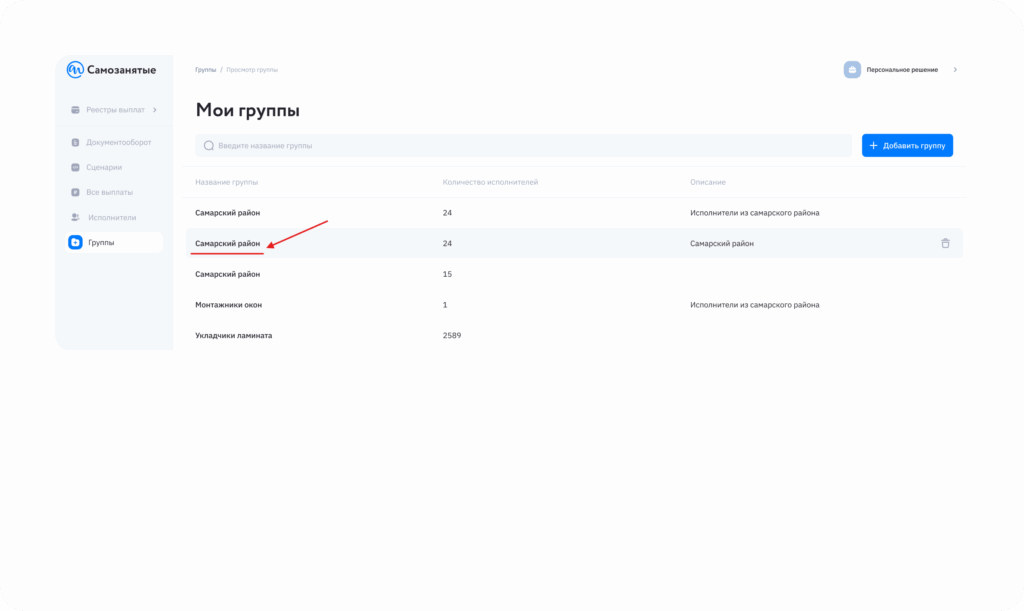1024x611 pixels.
Task: Click the Персональное решение profile icon
Action: [x=852, y=70]
